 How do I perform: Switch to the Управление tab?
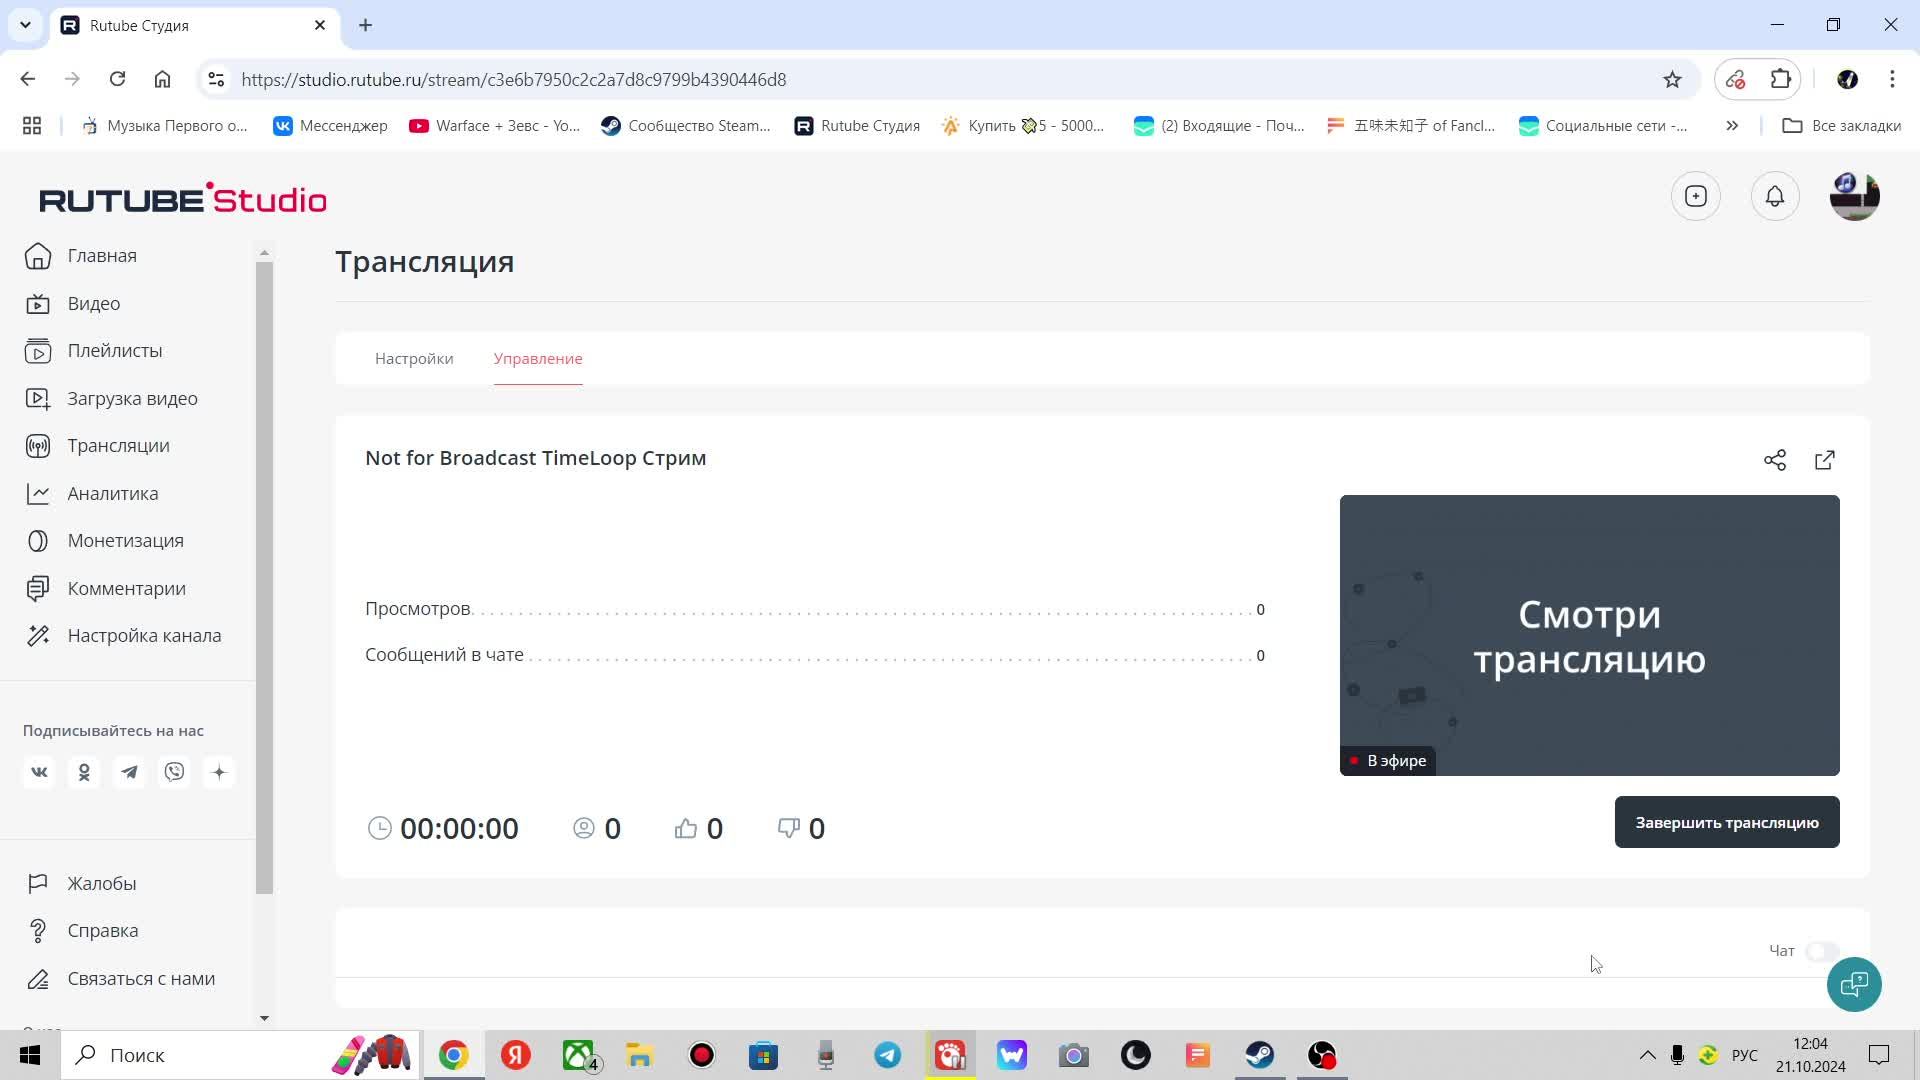click(538, 358)
